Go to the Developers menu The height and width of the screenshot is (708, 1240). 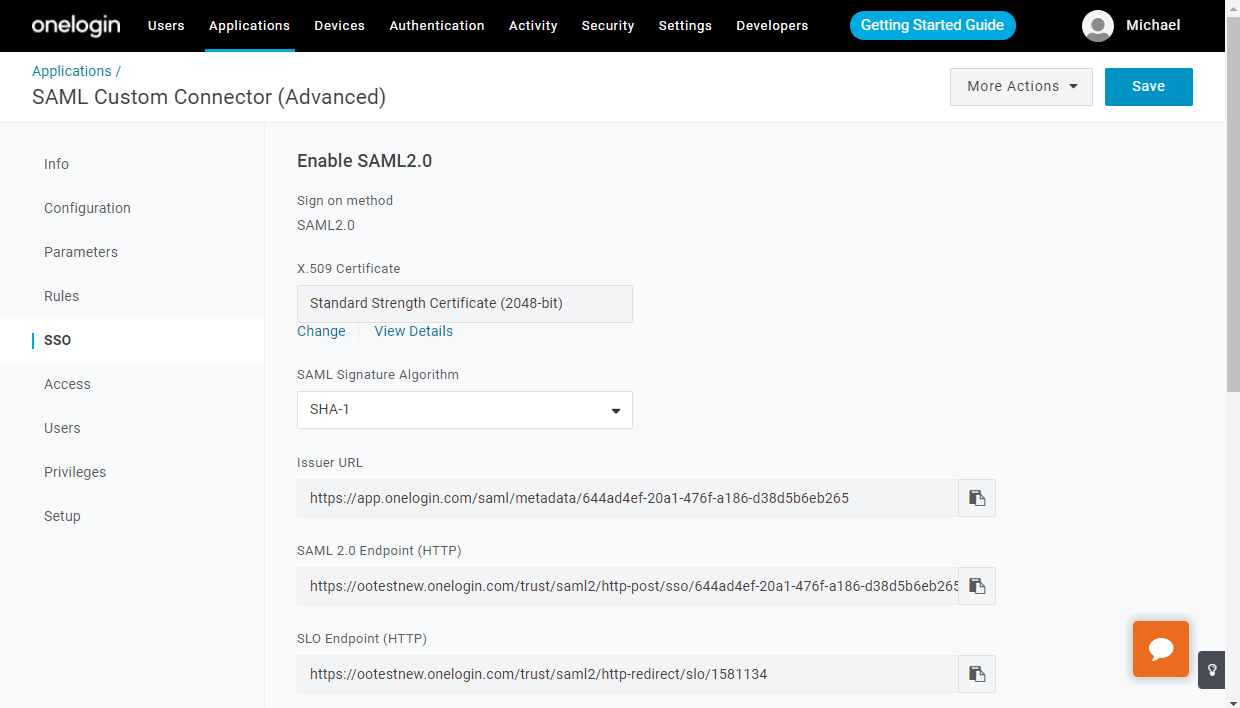tap(772, 26)
